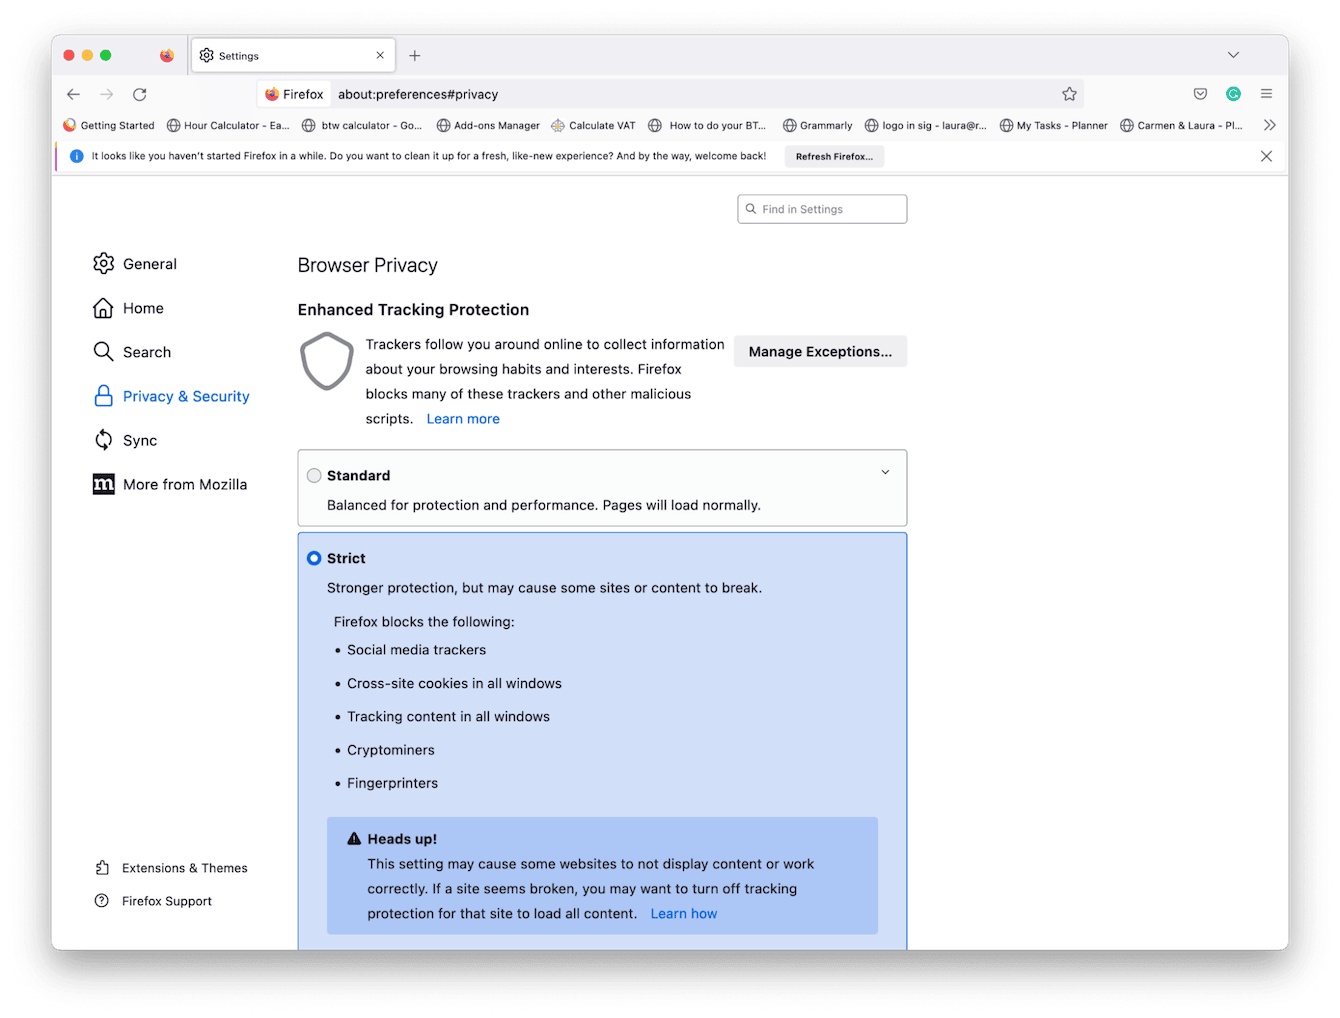
Task: Open the Firefox application menu
Action: [1266, 93]
